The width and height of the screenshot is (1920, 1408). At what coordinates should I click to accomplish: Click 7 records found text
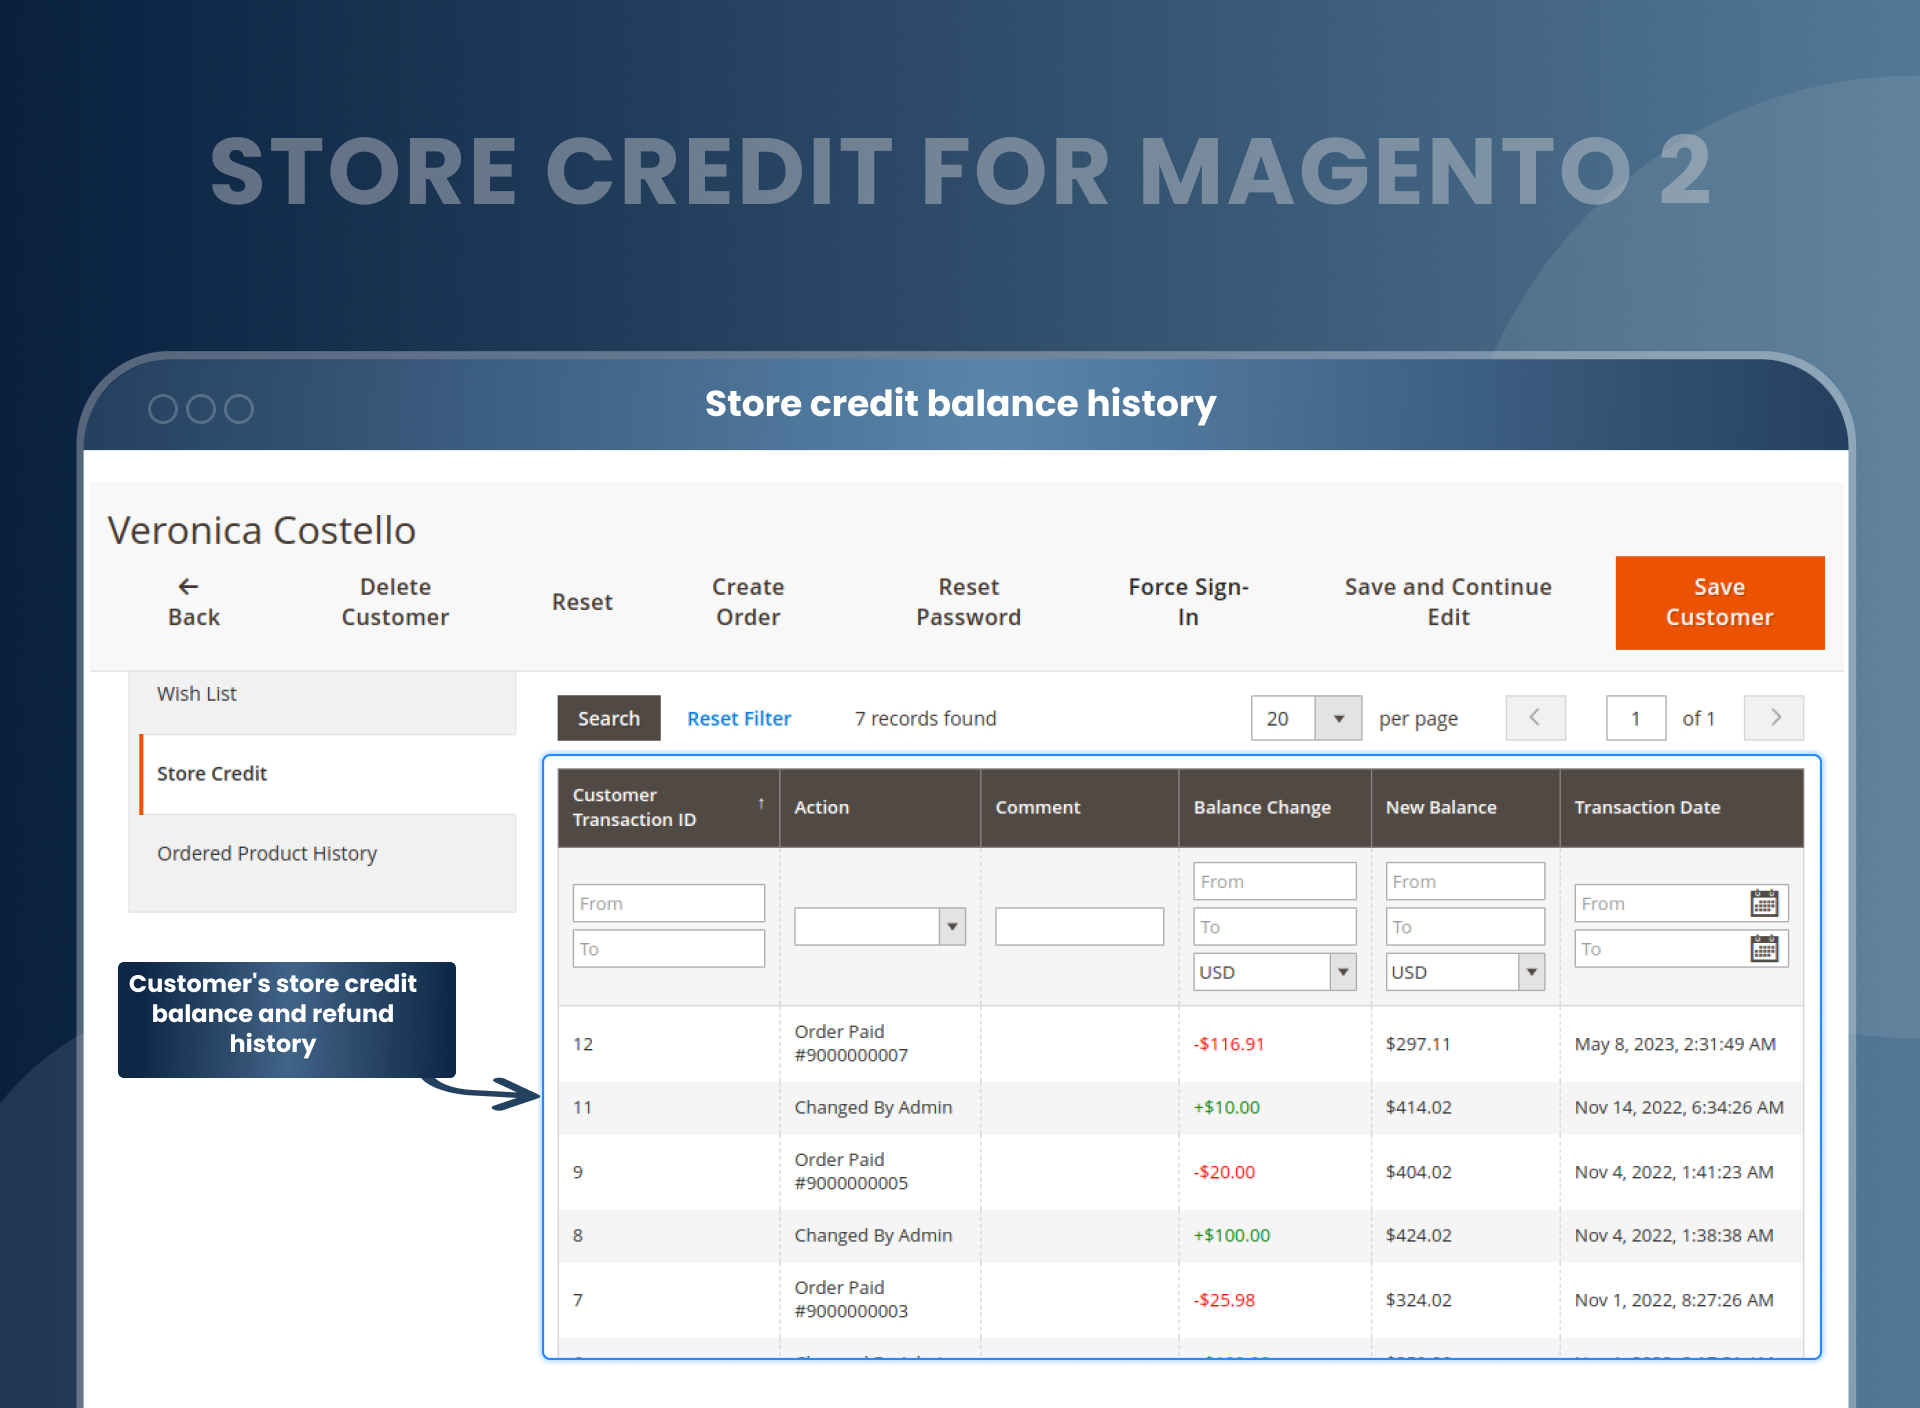coord(925,718)
